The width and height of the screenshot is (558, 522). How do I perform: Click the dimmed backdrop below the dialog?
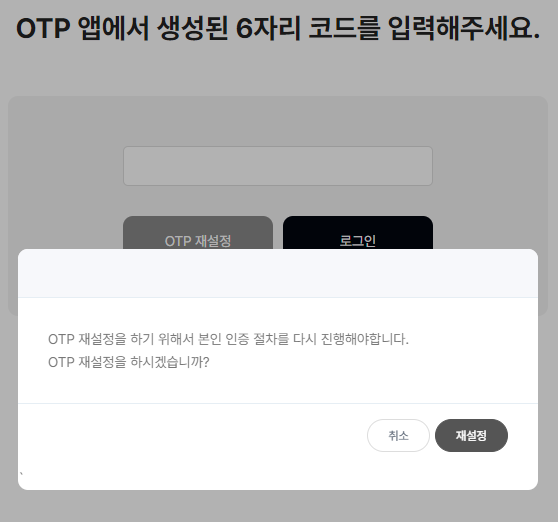click(x=278, y=506)
